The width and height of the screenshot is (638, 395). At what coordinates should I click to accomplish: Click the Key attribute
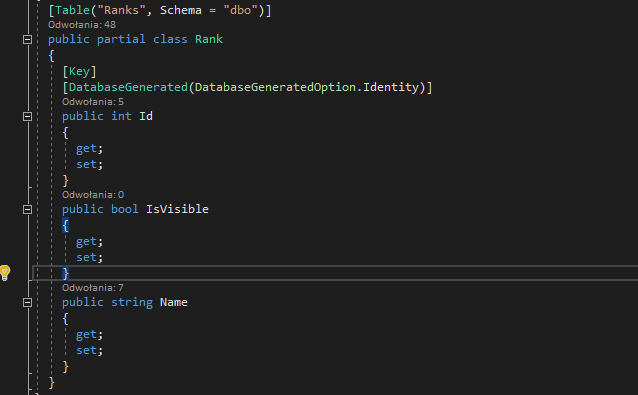[x=79, y=72]
